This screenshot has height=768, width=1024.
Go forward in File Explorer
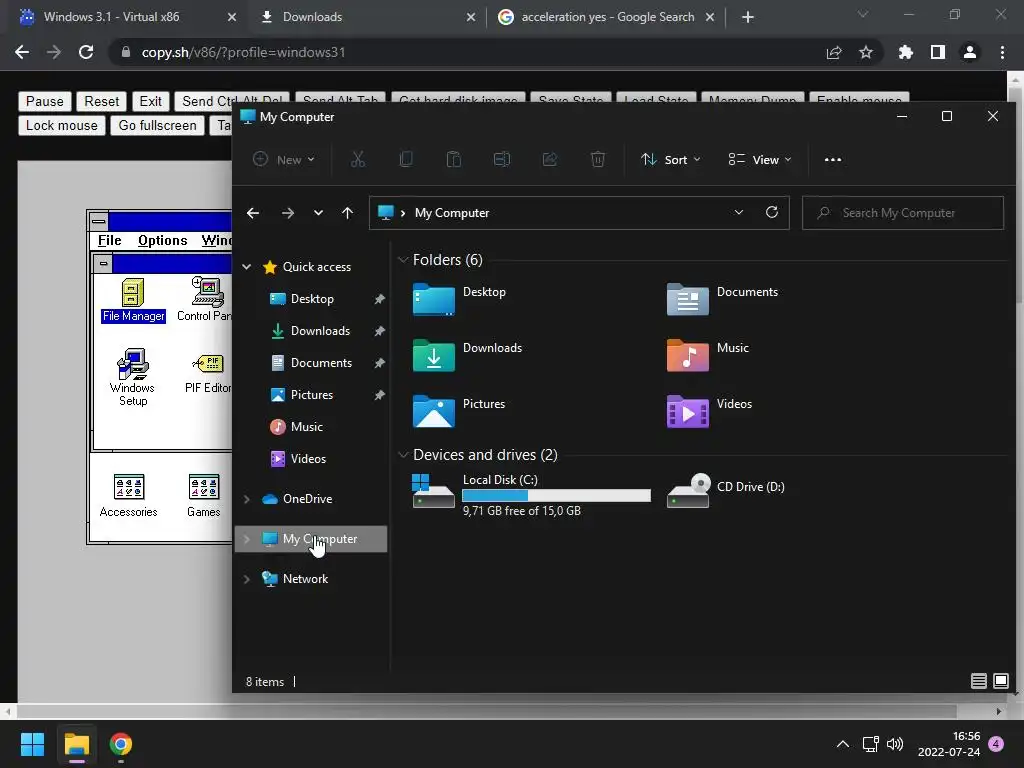tap(287, 213)
